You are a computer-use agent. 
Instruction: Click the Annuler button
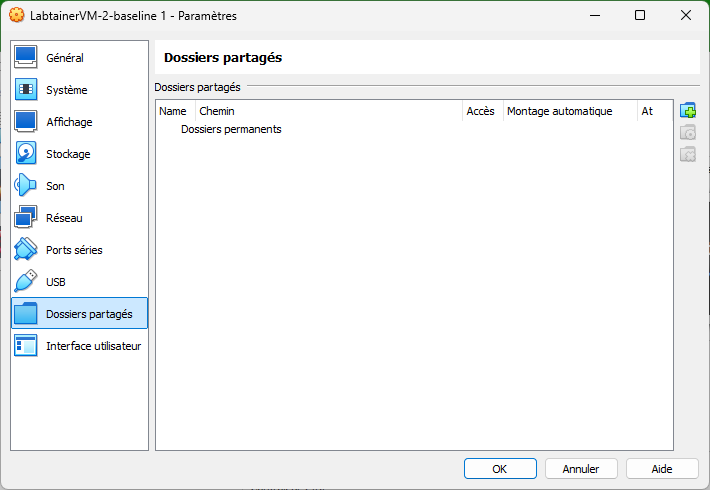(581, 468)
